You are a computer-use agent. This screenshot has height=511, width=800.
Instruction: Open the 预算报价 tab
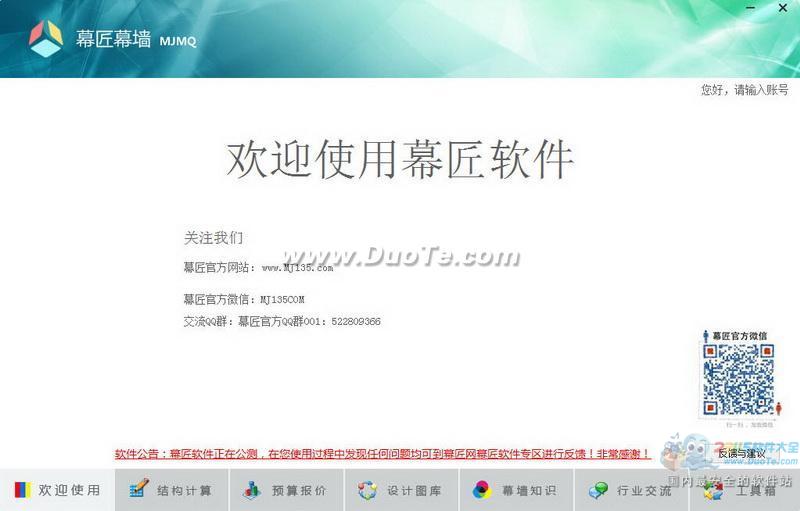coord(287,490)
